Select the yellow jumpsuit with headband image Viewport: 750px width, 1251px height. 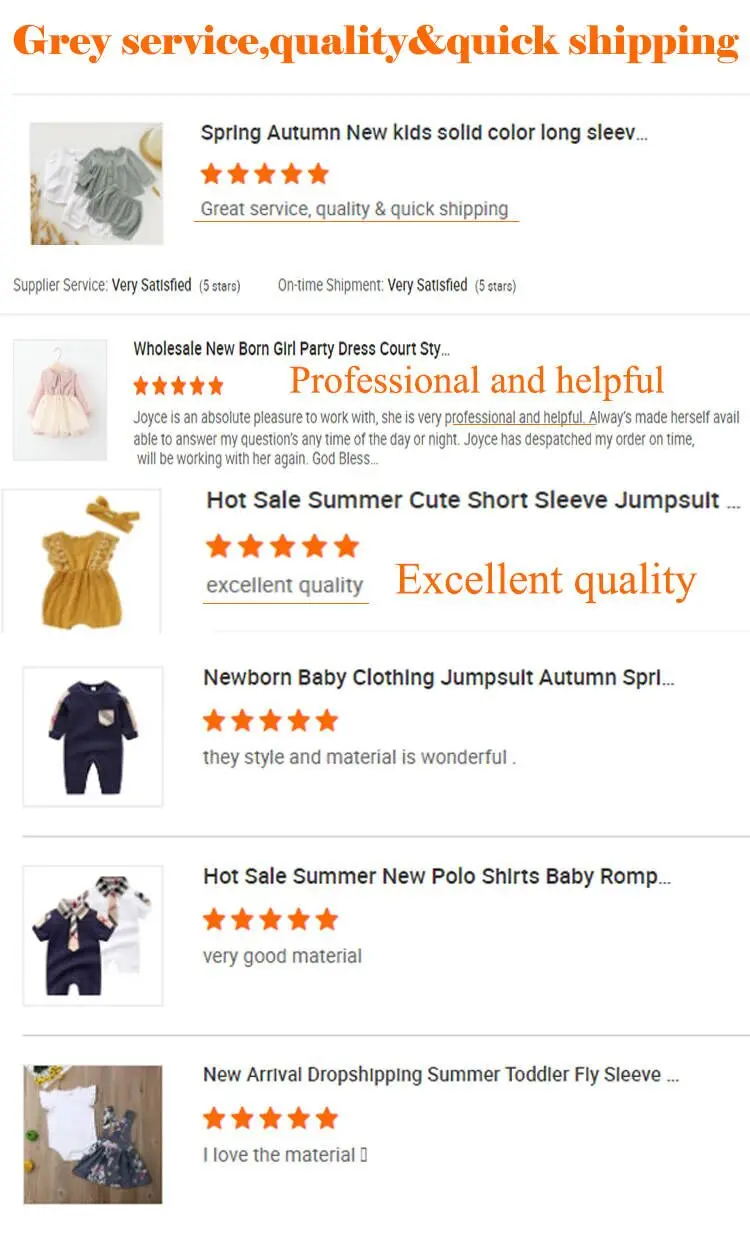pos(81,561)
